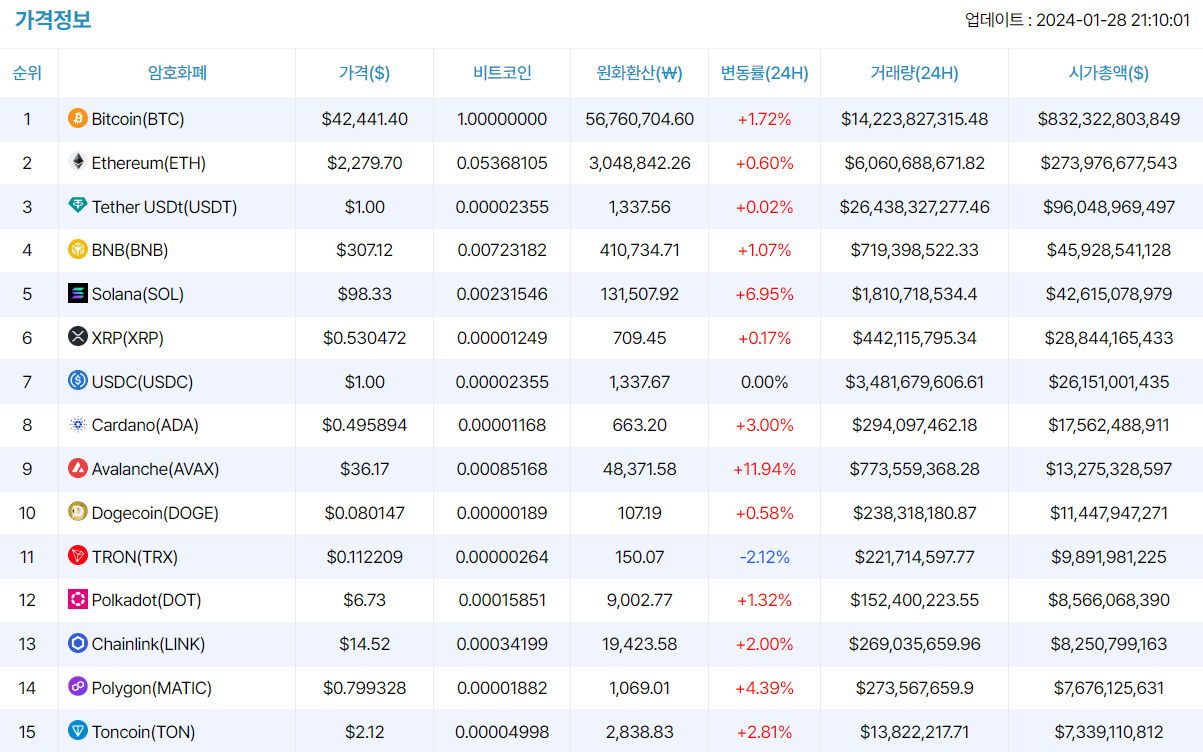This screenshot has width=1203, height=752.
Task: Open the Ethereum(ETH) coin link
Action: click(149, 163)
